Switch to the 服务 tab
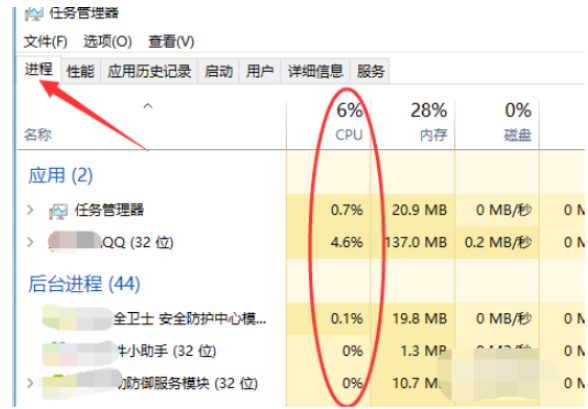The image size is (588, 409). tap(370, 71)
